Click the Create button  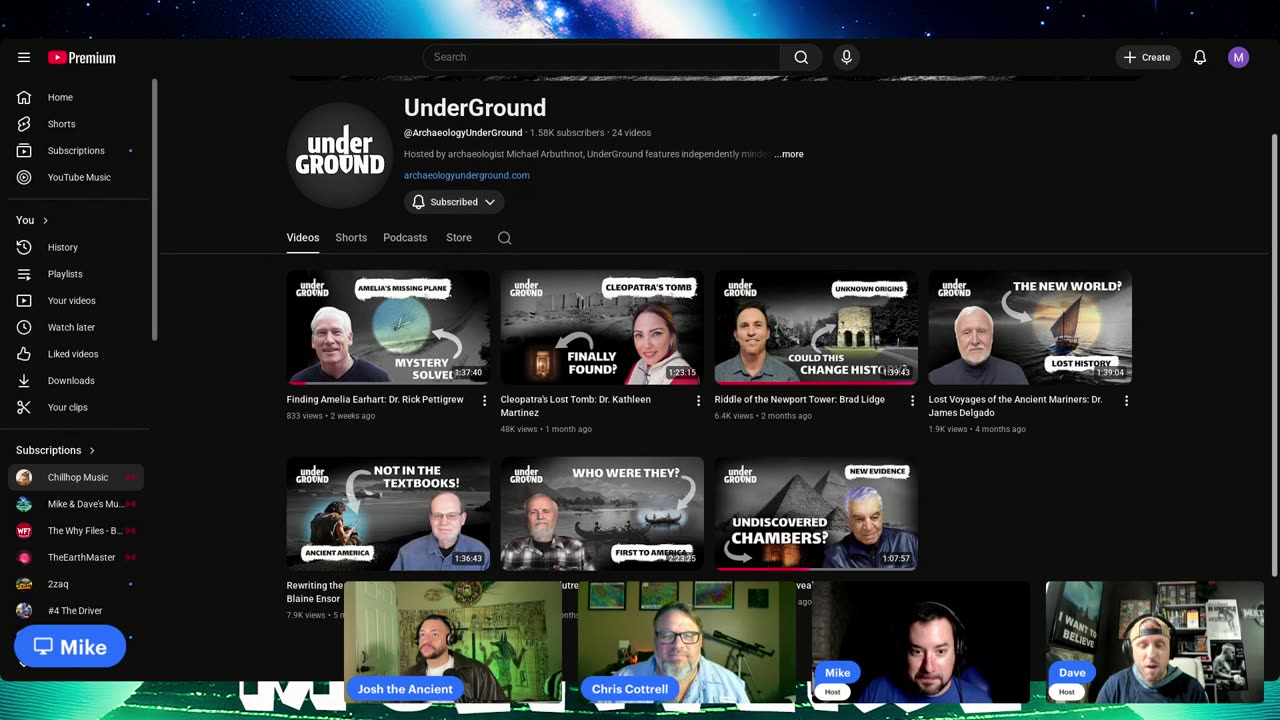coord(1147,57)
